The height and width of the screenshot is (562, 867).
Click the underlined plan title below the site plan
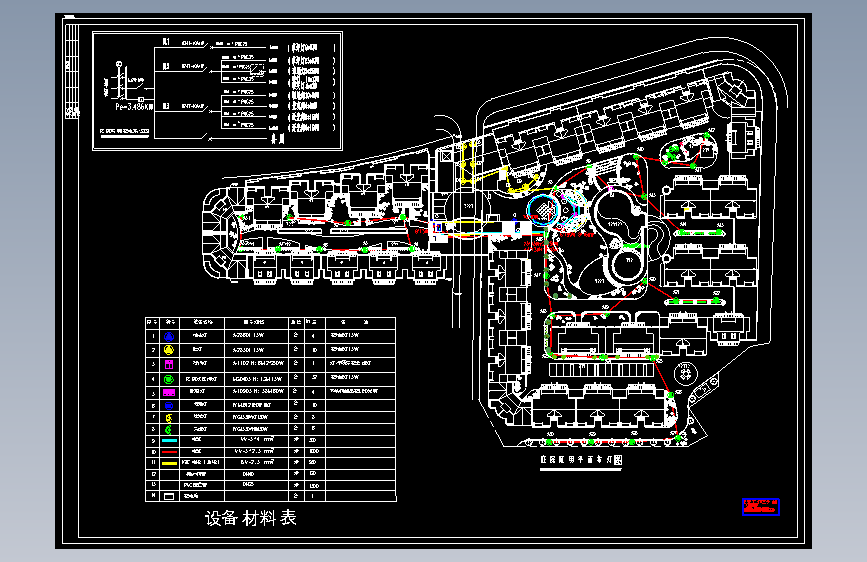click(x=581, y=460)
